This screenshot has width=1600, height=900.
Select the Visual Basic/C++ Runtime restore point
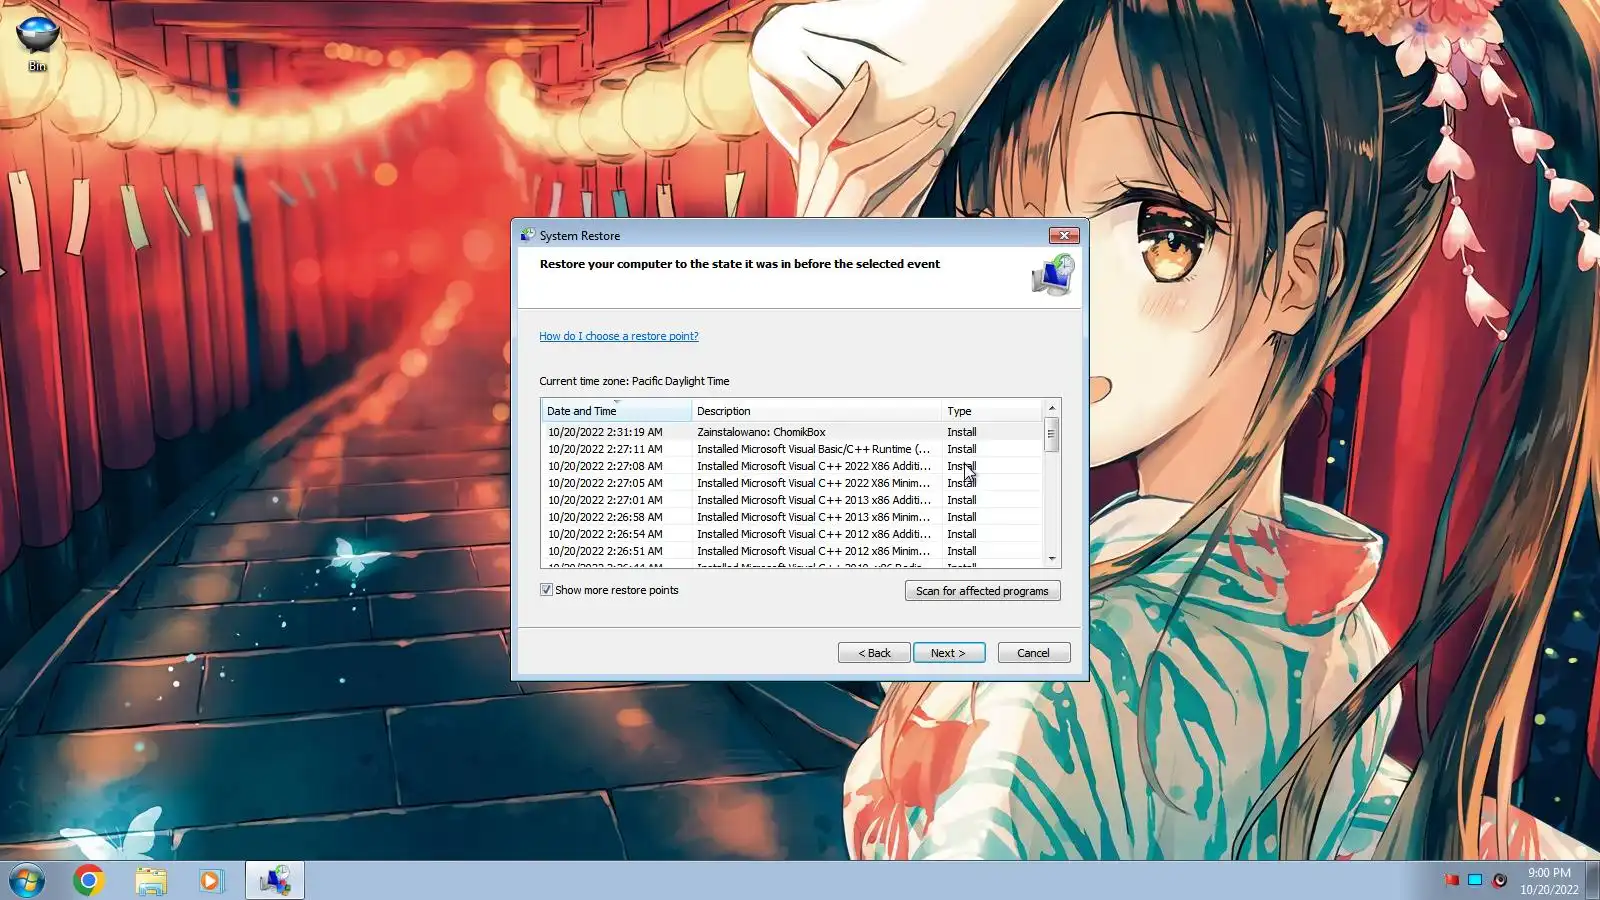tap(791, 449)
